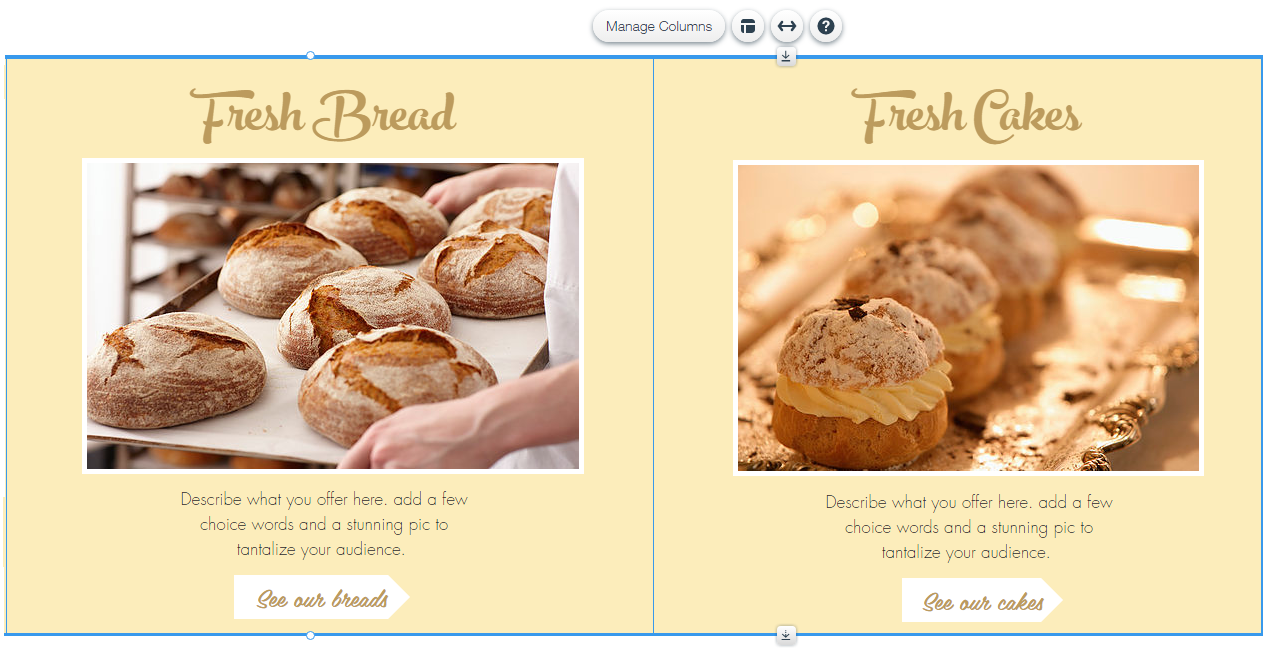
Task: Select the description text under cakes photo
Action: pyautogui.click(x=969, y=527)
